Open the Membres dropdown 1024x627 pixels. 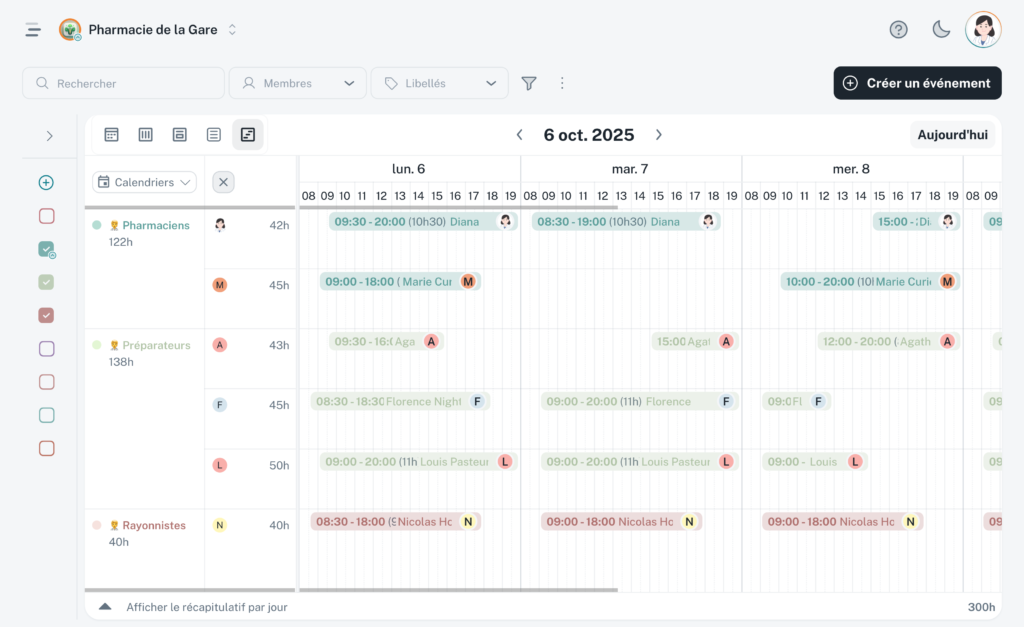pyautogui.click(x=297, y=83)
